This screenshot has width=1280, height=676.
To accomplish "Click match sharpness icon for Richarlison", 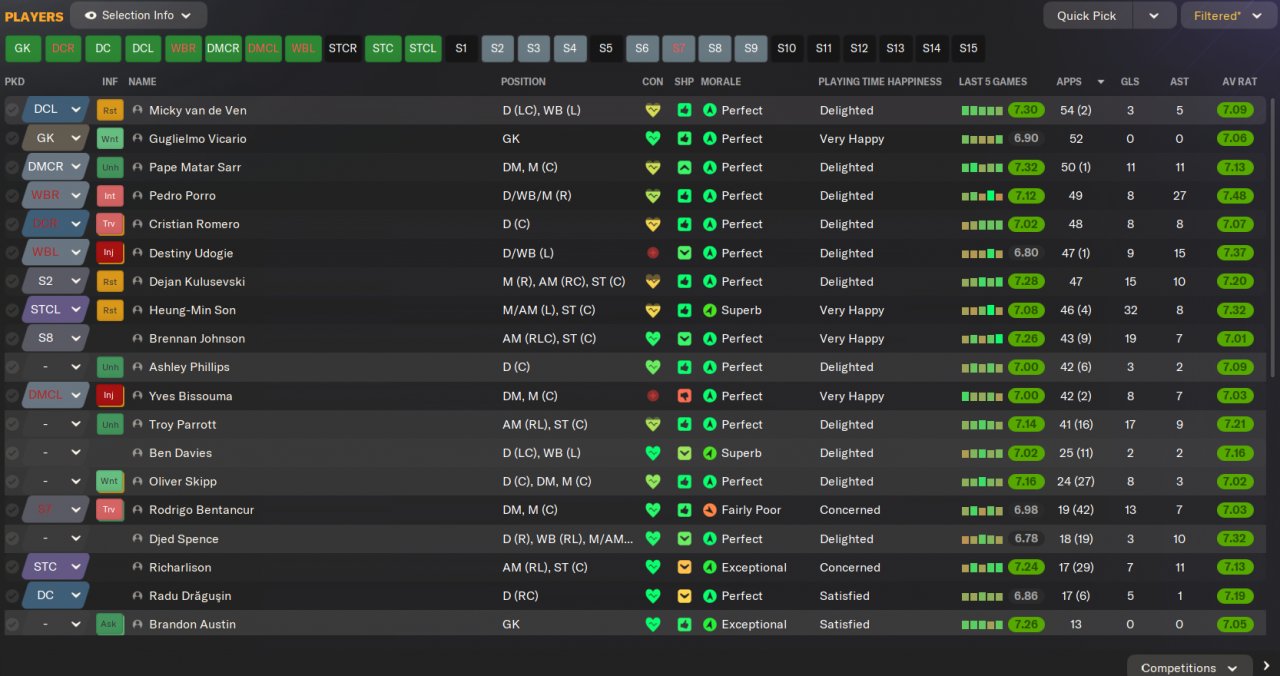I will coord(684,567).
